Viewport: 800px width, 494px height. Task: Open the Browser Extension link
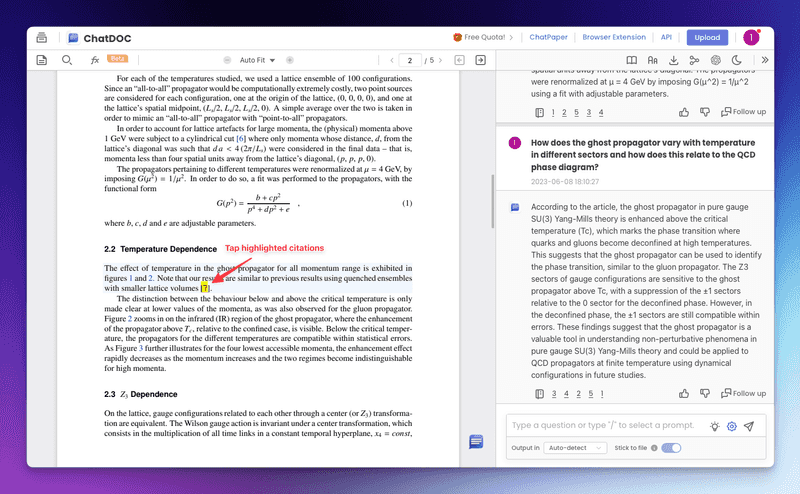[614, 37]
